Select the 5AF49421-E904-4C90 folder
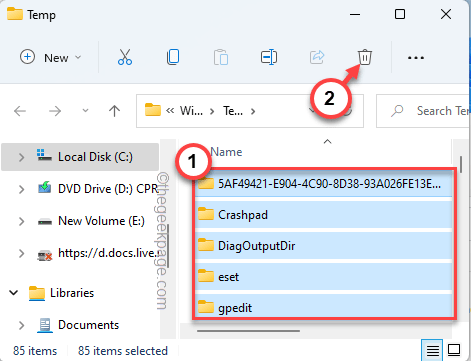 click(x=323, y=183)
